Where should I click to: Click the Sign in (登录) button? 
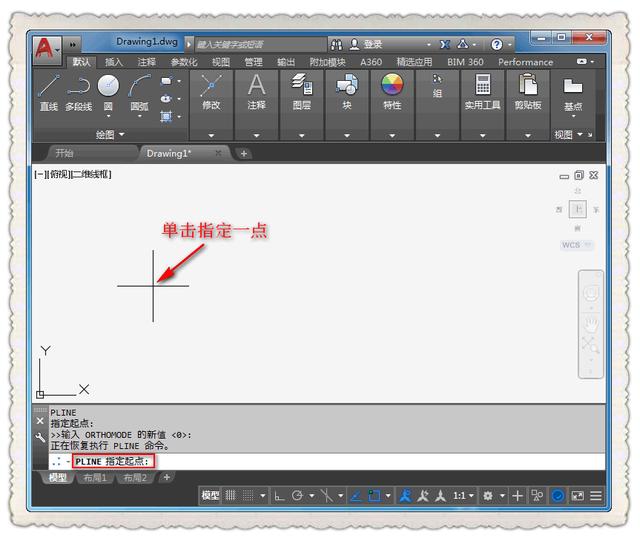(368, 44)
